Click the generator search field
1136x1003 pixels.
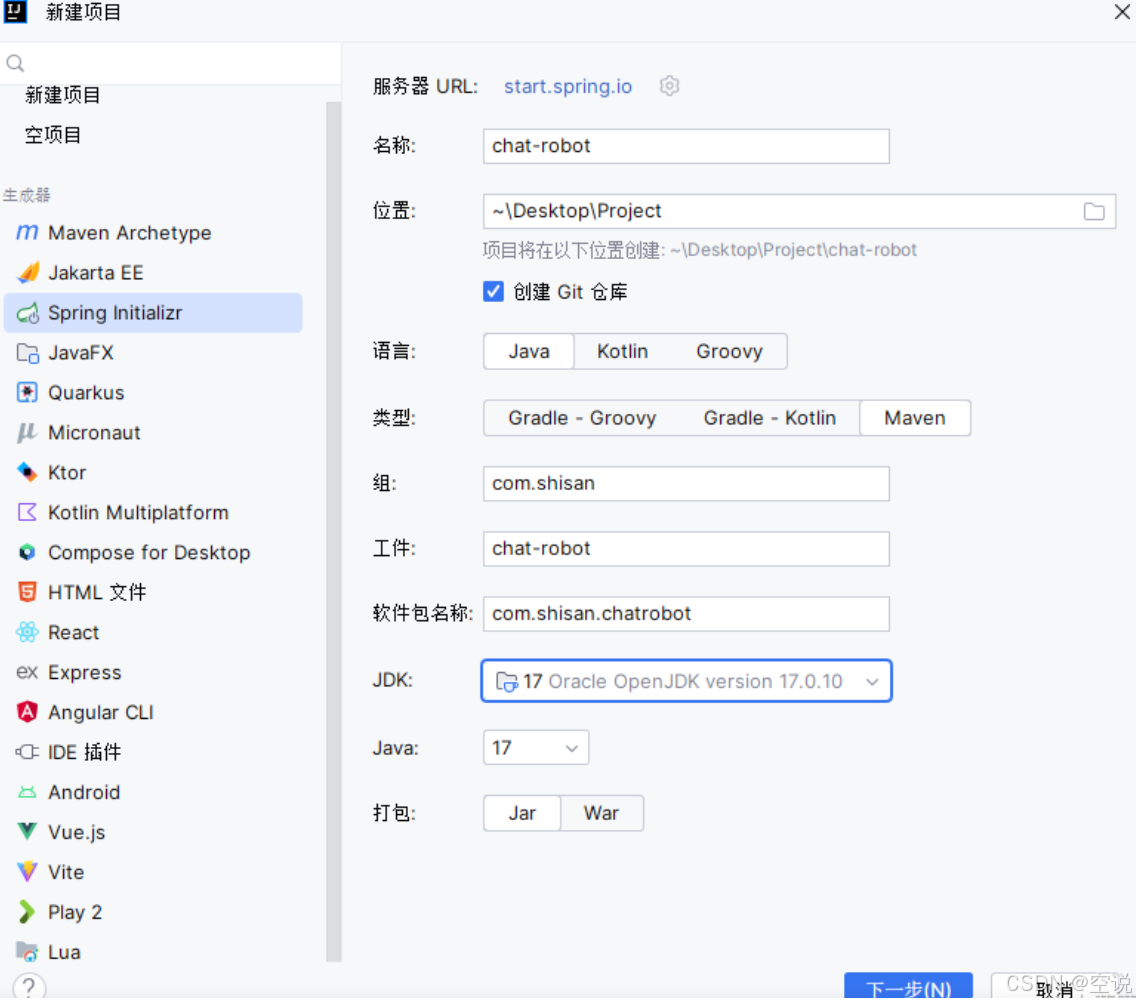point(171,63)
